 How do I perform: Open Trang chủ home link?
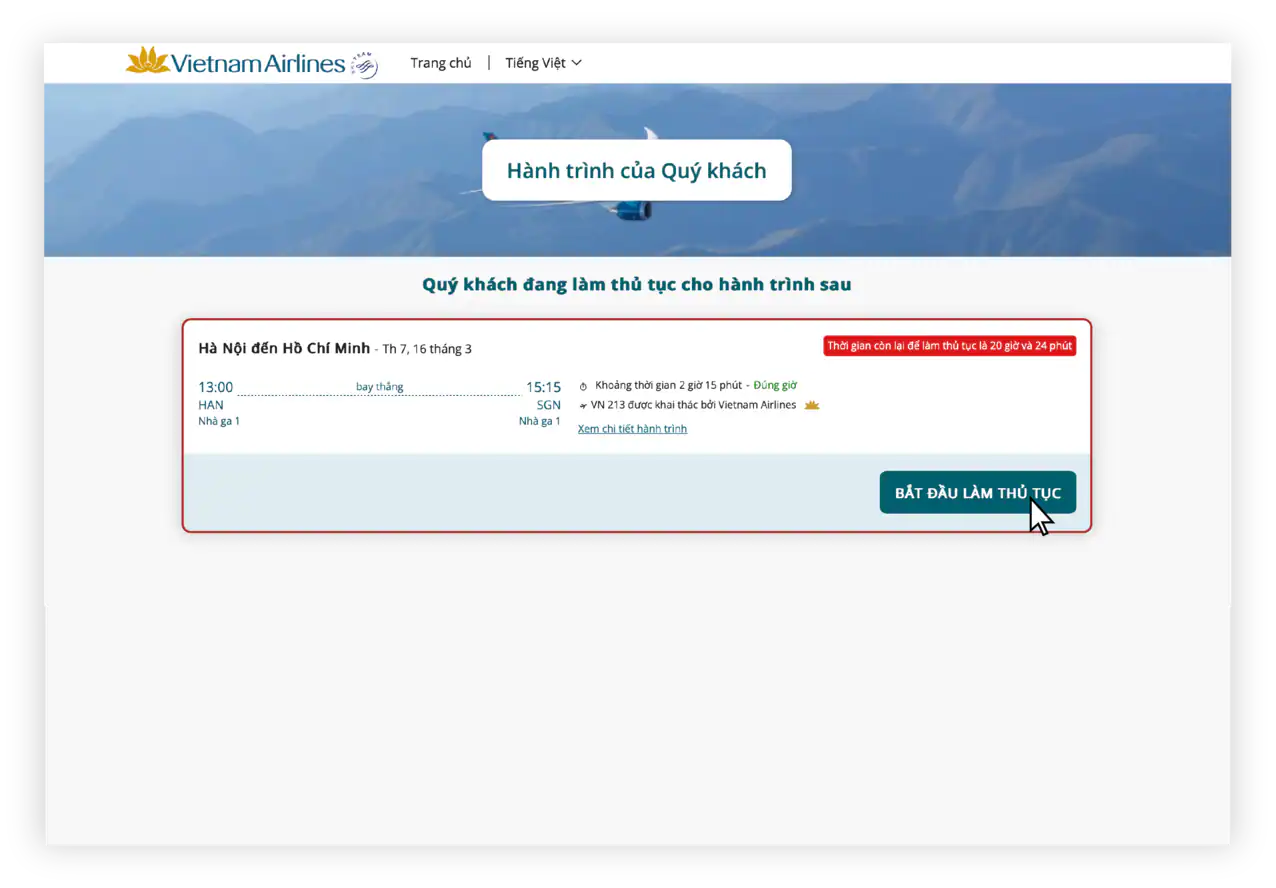(440, 63)
